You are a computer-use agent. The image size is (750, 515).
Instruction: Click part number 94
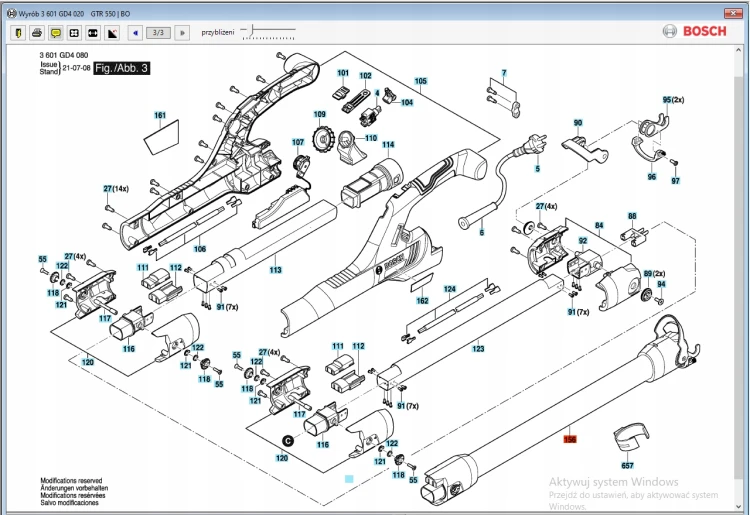click(x=661, y=284)
